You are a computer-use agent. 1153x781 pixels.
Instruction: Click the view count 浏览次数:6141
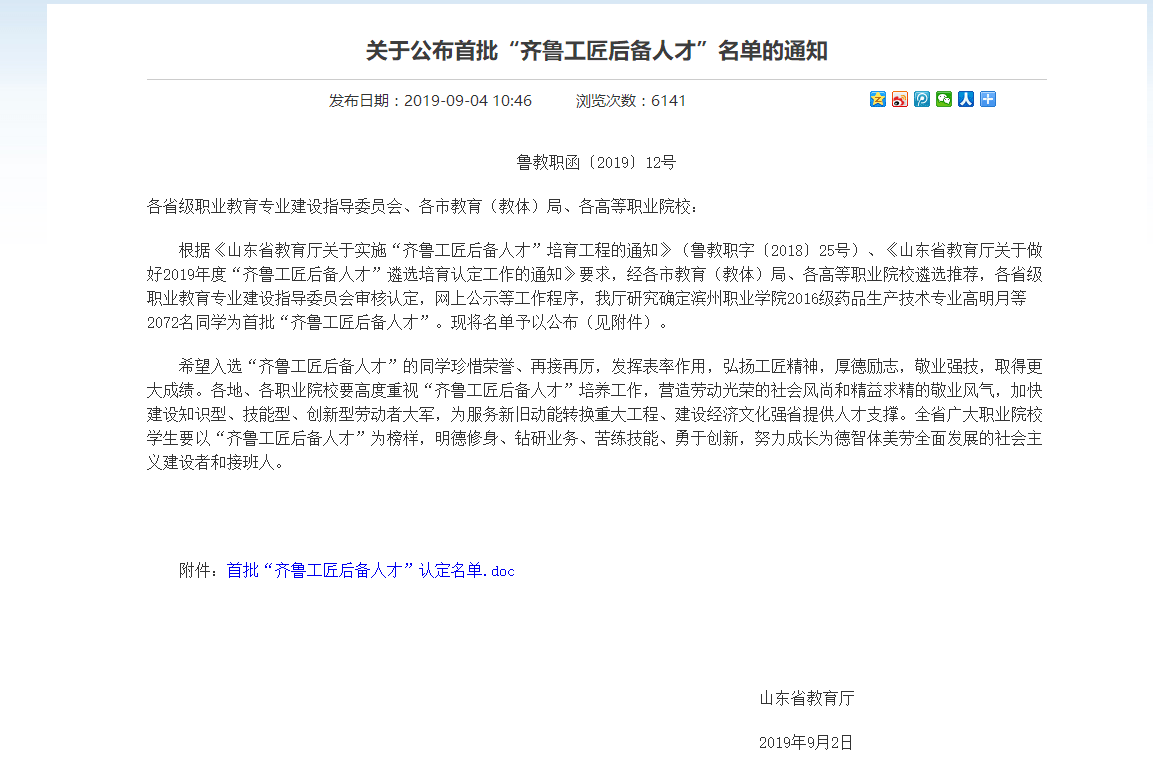pyautogui.click(x=631, y=101)
